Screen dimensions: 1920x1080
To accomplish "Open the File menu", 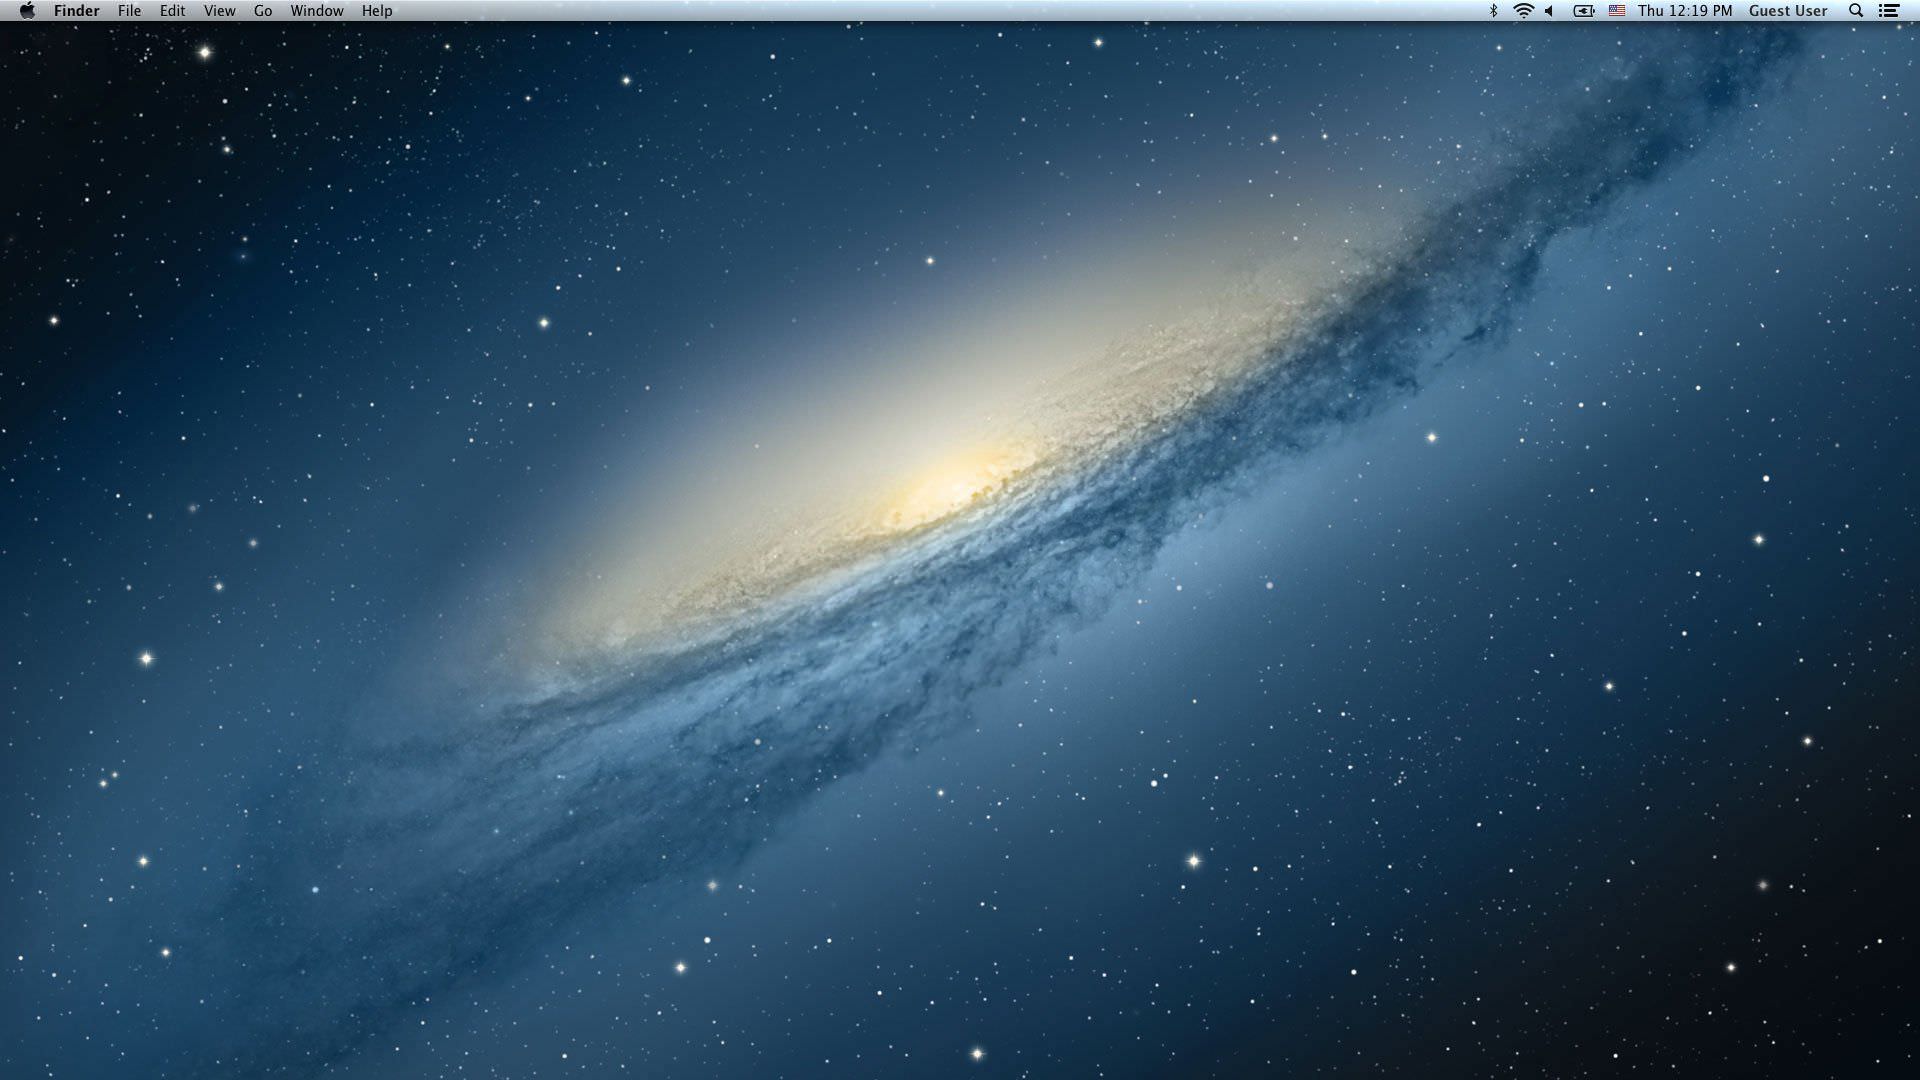I will pos(129,11).
